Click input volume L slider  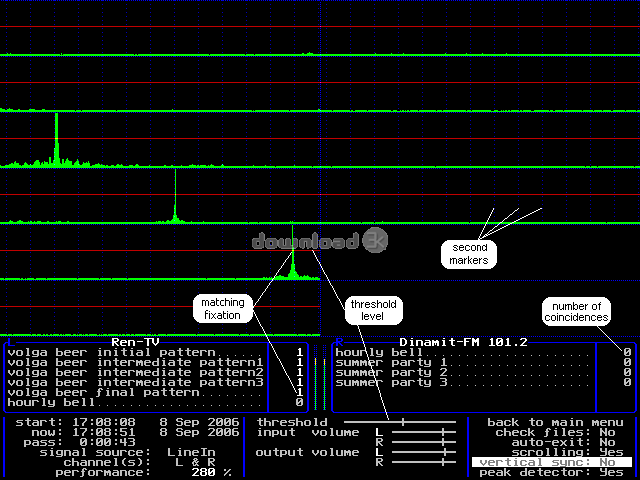pyautogui.click(x=424, y=432)
